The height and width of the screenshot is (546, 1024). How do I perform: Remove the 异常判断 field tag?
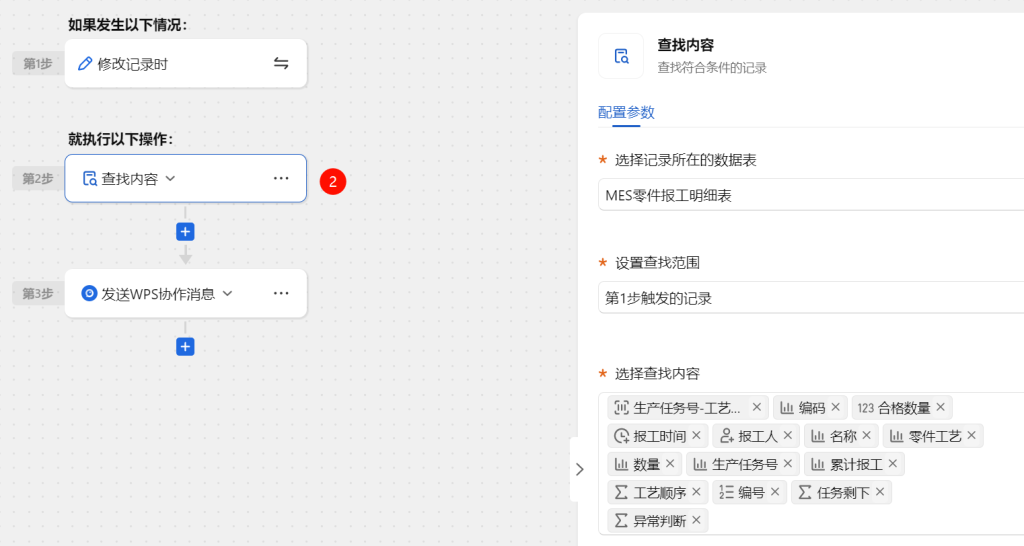click(x=696, y=520)
